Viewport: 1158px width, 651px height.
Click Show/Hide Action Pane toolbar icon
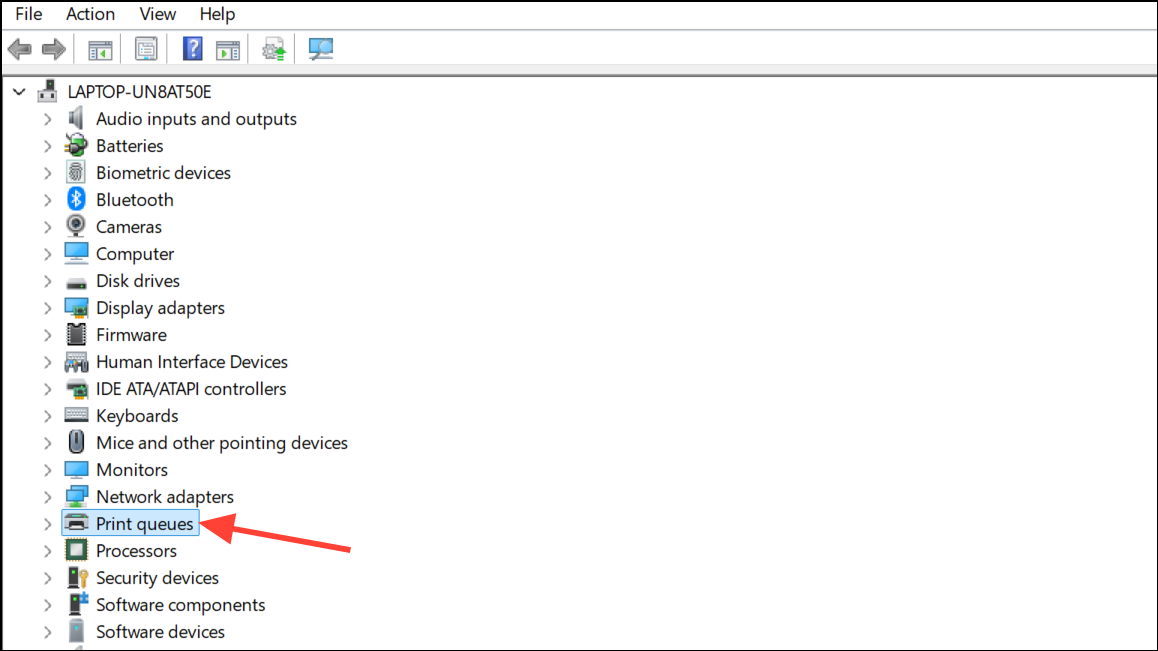click(x=227, y=50)
